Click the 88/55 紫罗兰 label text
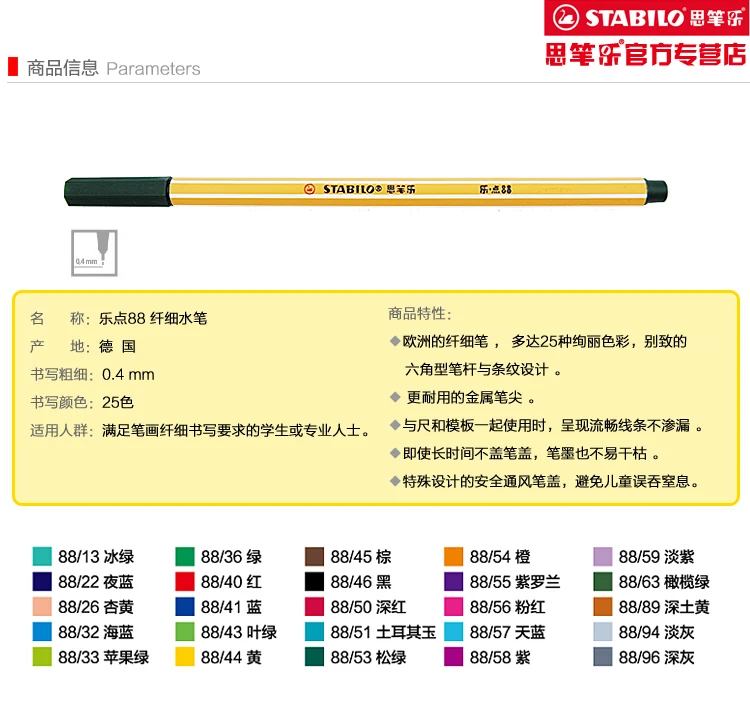 coord(515,582)
